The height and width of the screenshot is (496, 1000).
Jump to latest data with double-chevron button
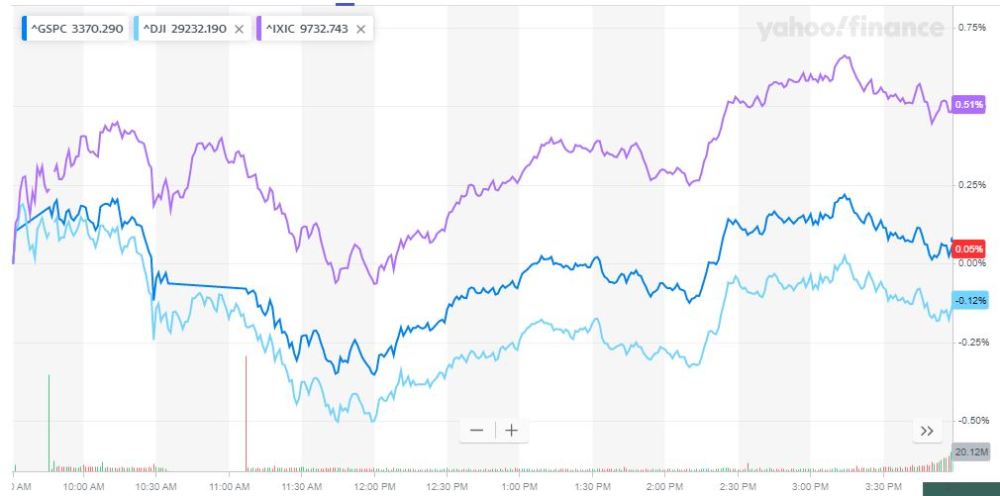[926, 430]
